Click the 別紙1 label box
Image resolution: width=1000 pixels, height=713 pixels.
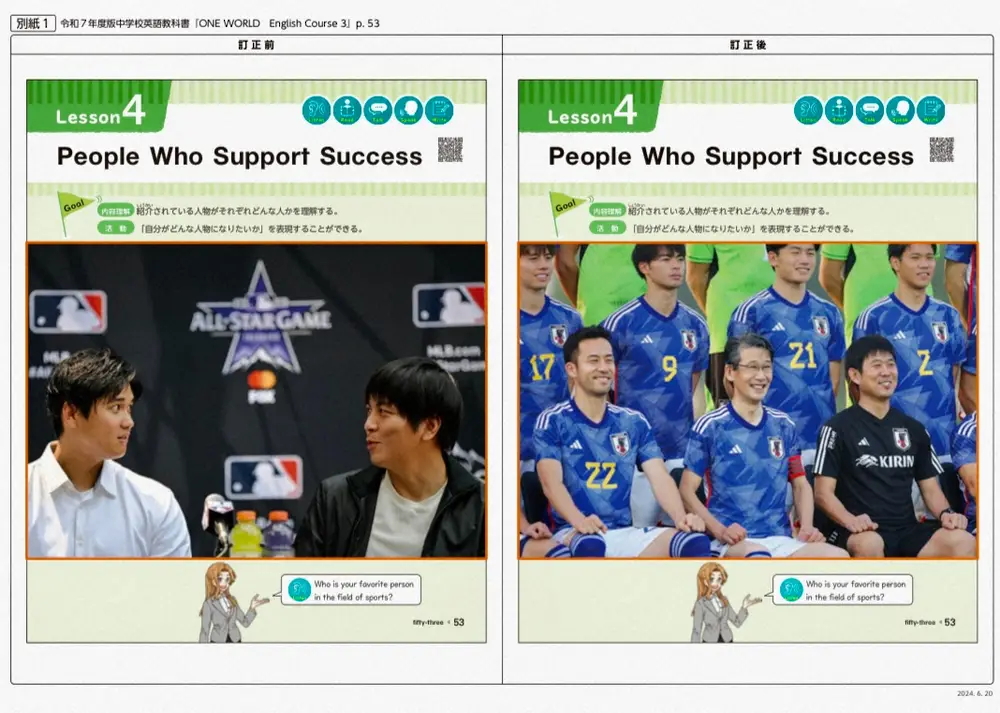tap(33, 23)
